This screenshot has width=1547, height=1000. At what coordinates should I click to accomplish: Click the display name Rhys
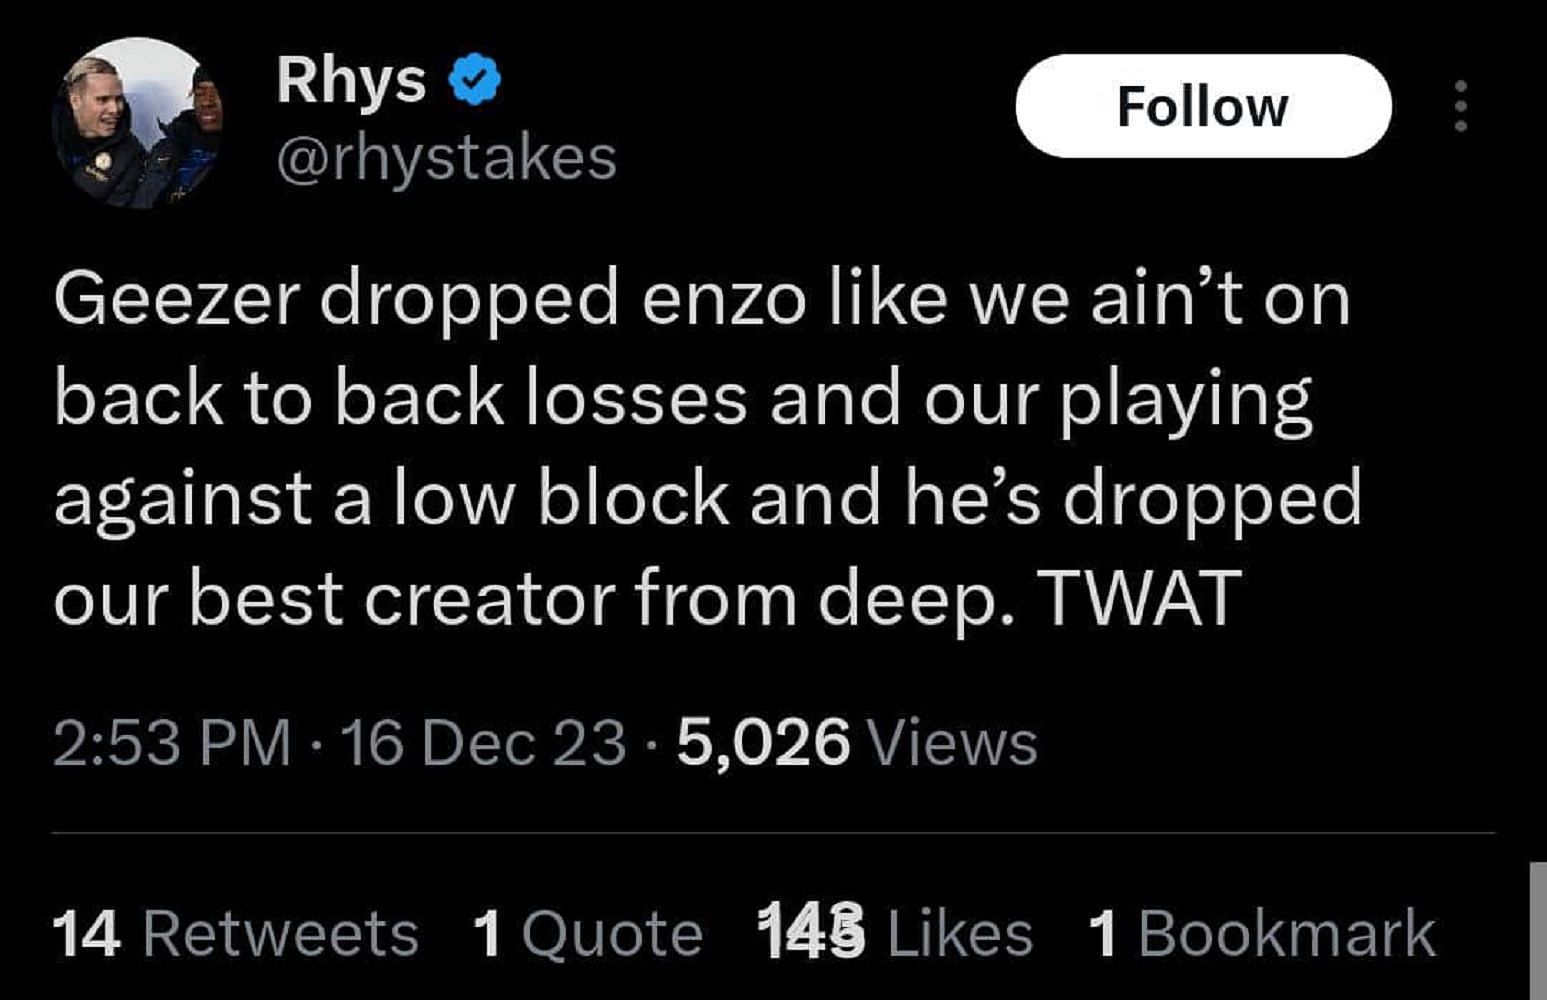click(x=351, y=80)
